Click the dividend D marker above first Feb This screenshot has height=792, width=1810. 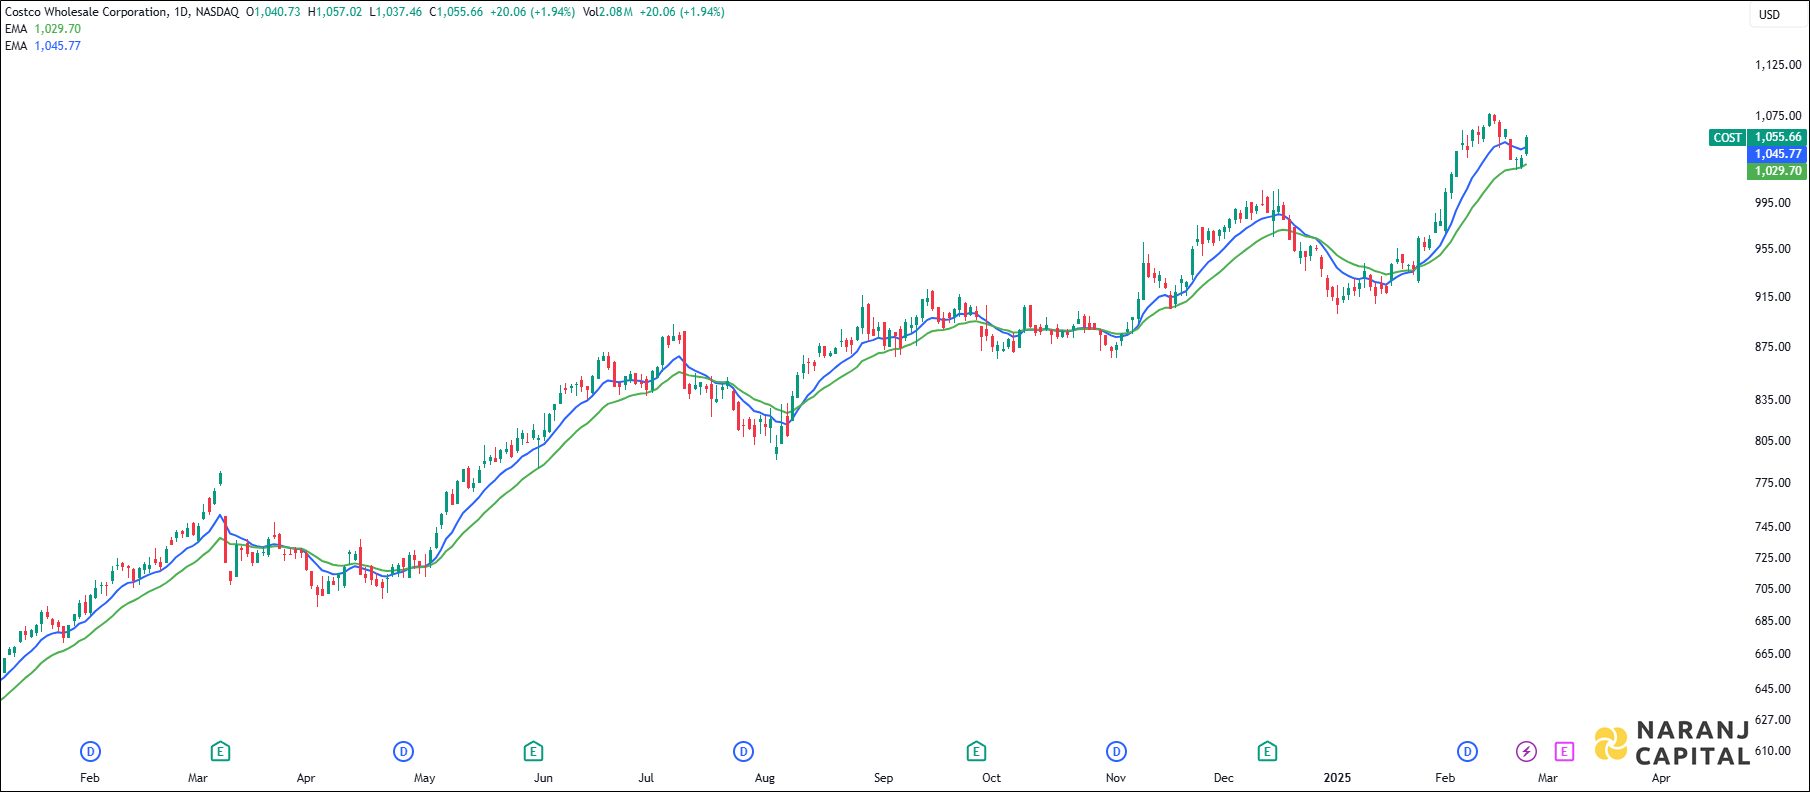coord(90,751)
